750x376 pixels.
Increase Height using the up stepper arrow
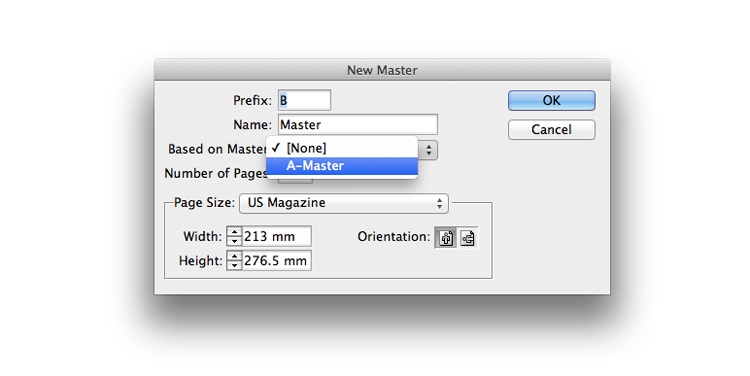(x=234, y=256)
